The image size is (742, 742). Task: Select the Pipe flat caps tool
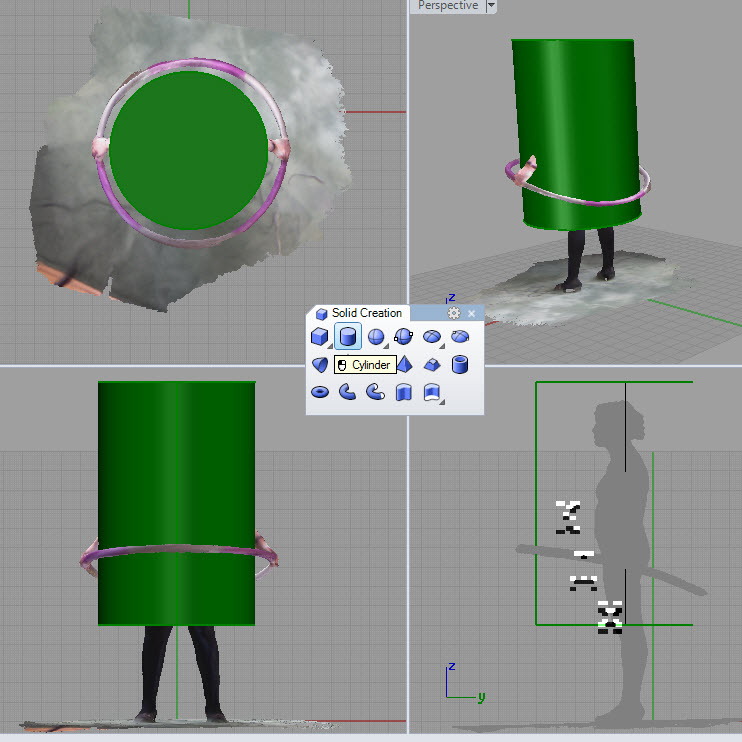click(x=348, y=392)
